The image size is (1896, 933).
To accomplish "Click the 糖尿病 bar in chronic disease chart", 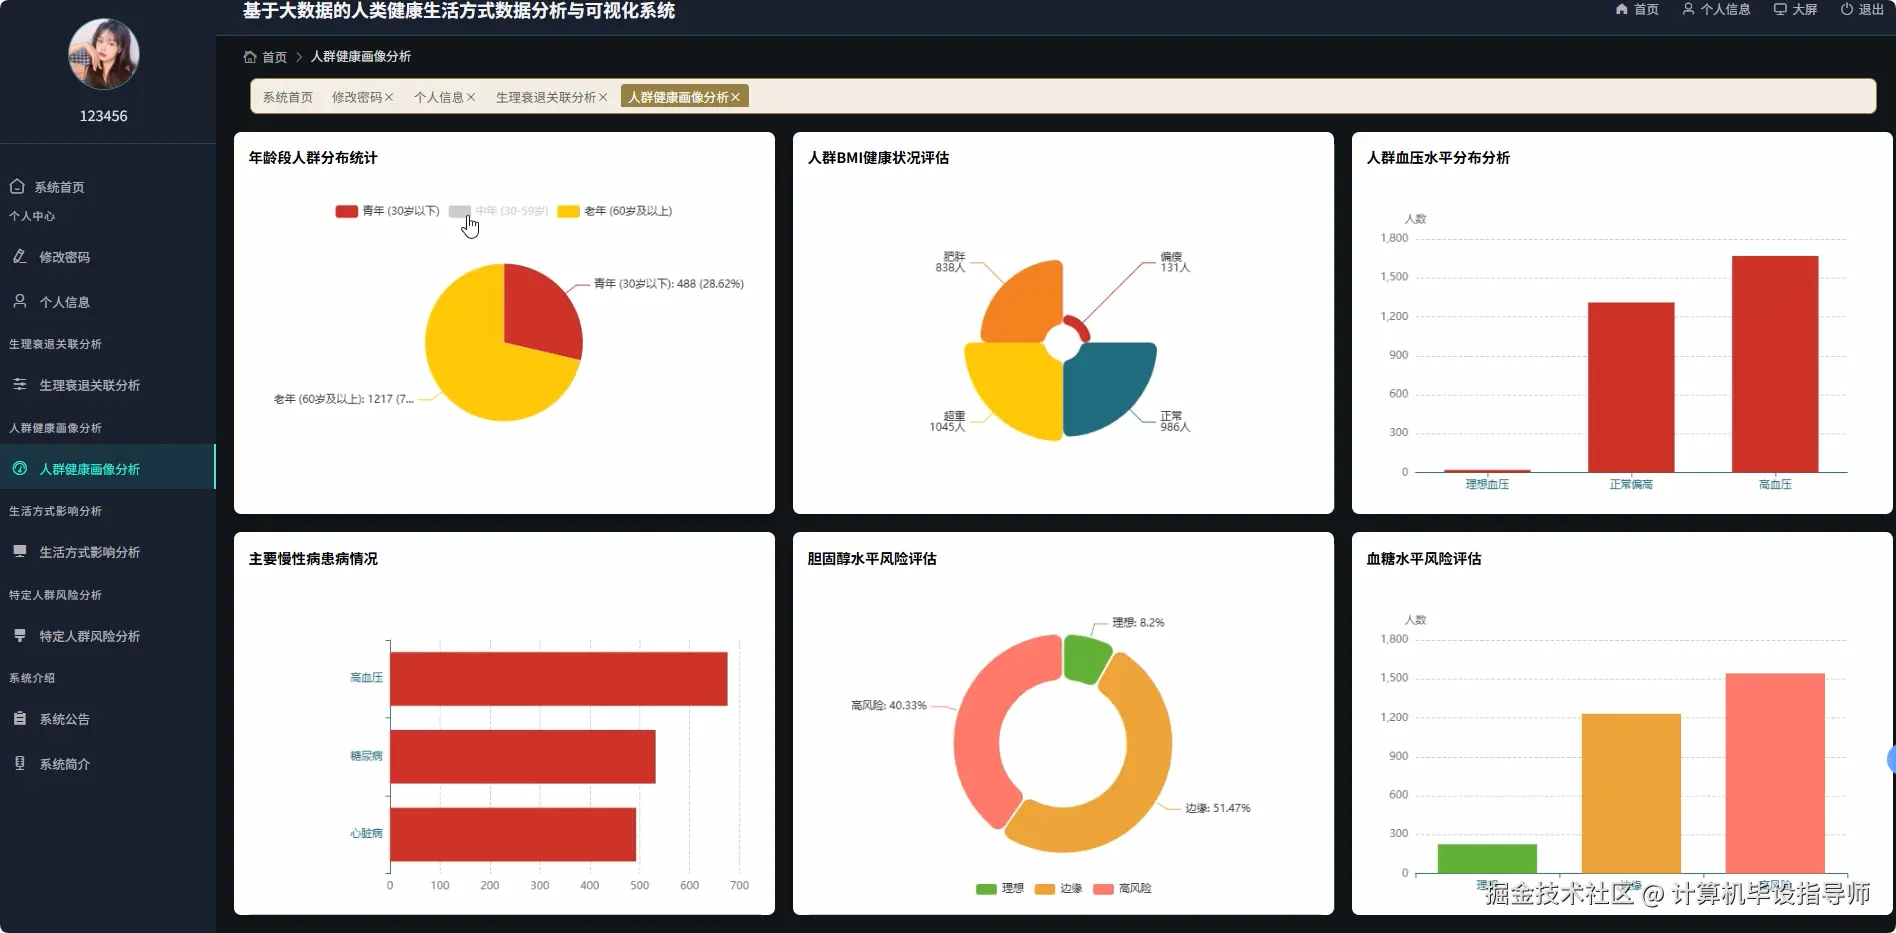I will (x=523, y=756).
